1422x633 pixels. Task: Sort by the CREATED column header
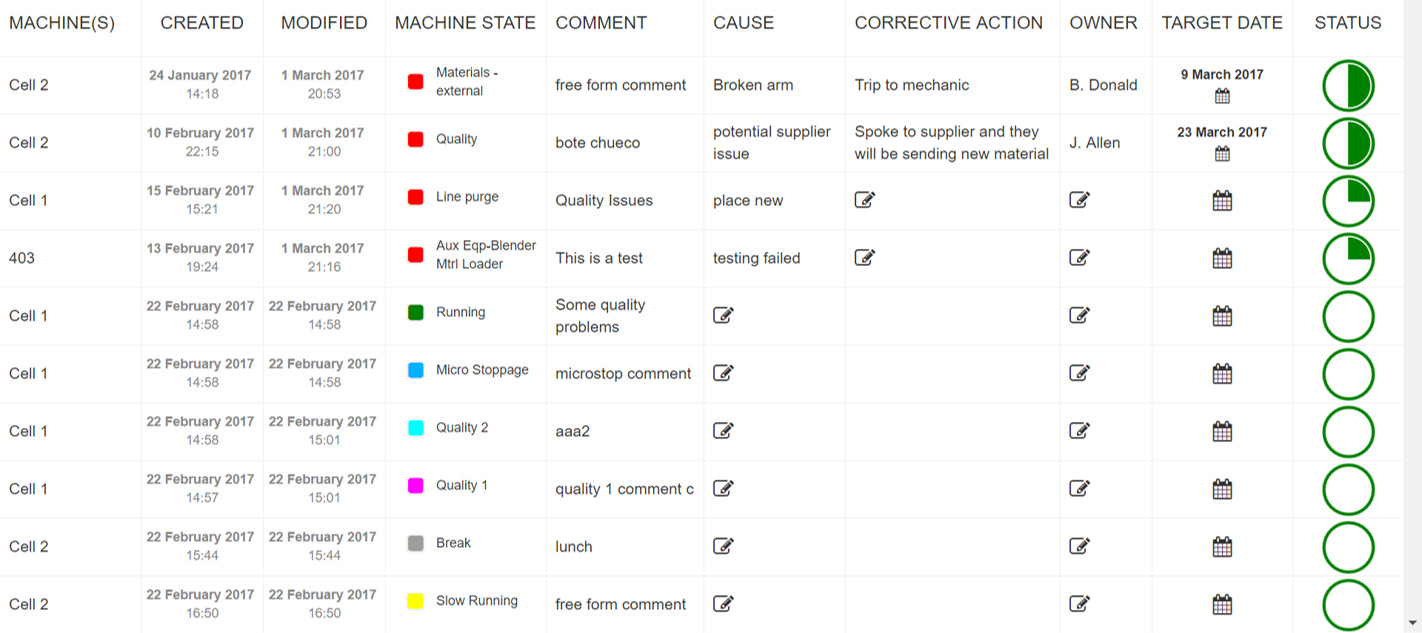(x=202, y=23)
